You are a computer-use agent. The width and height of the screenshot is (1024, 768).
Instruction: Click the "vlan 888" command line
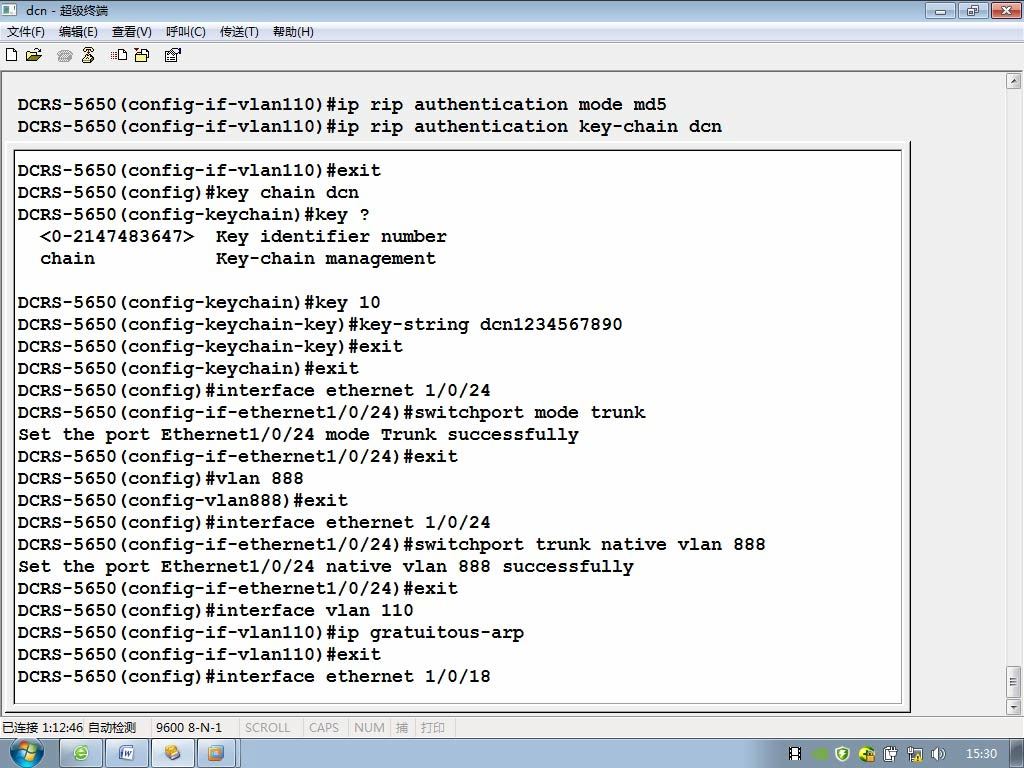tap(160, 479)
